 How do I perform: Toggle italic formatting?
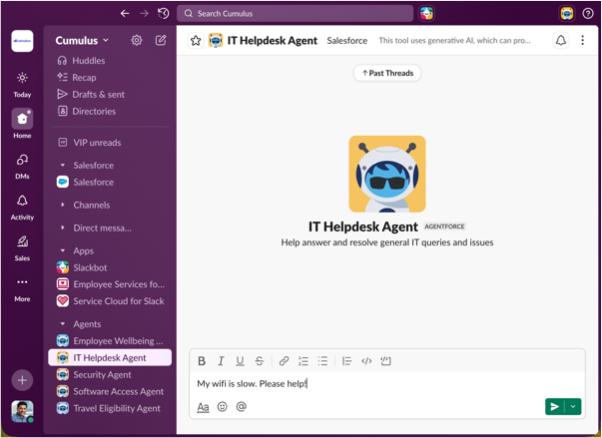221,361
